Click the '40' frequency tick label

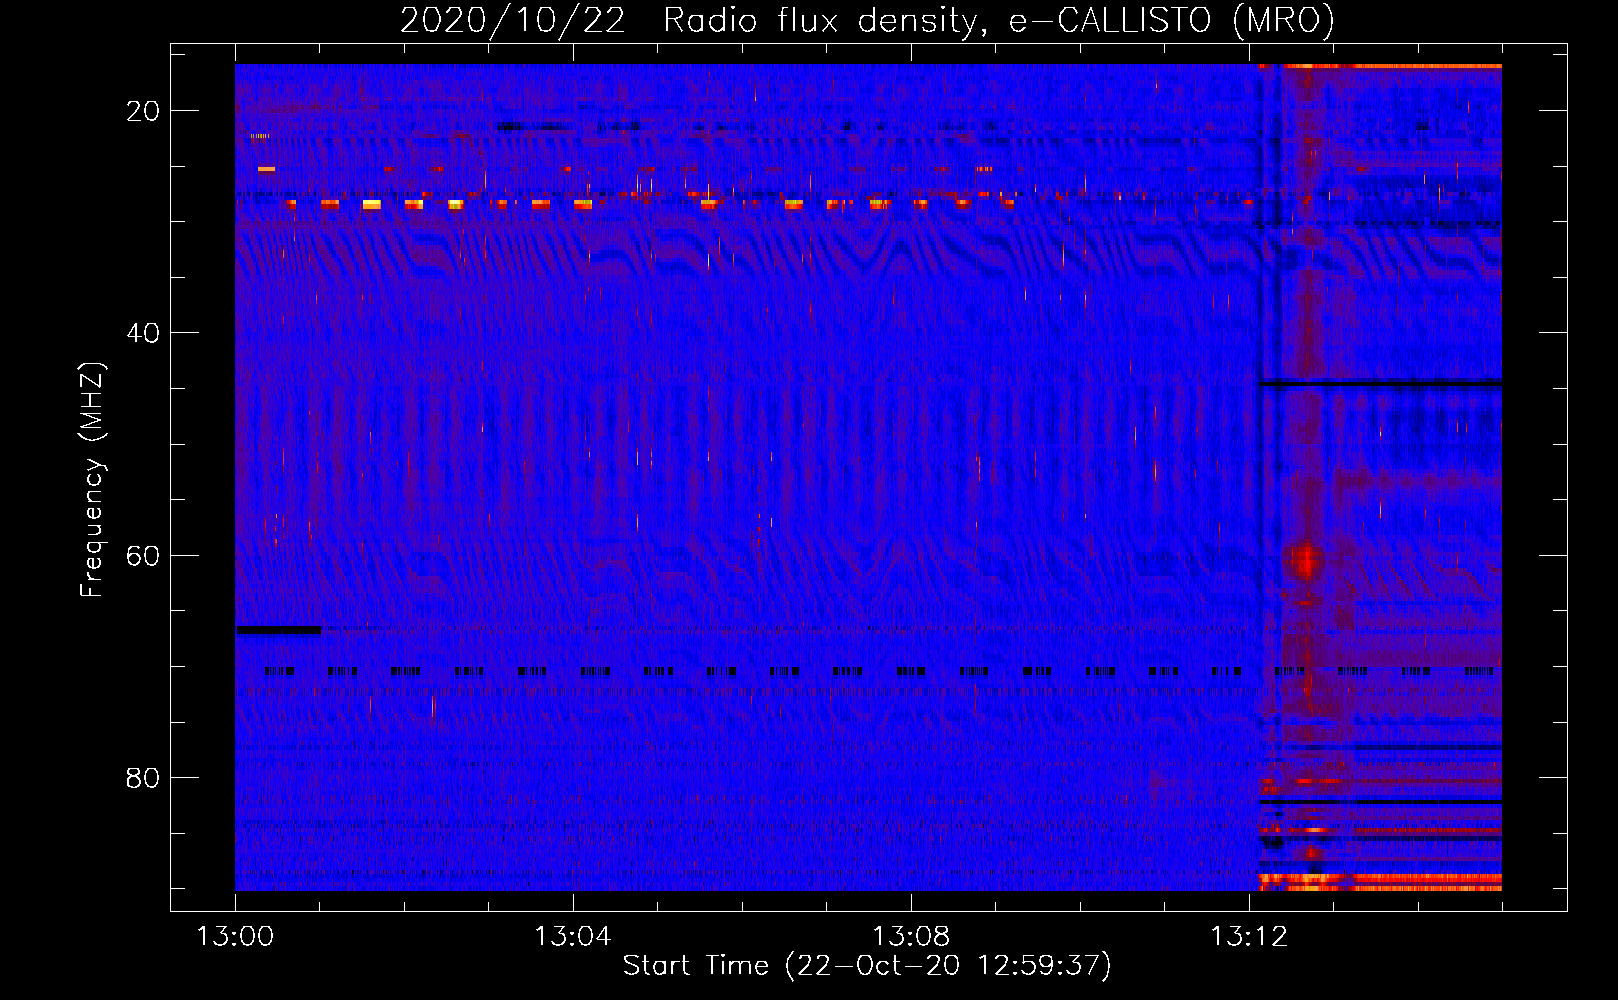click(143, 333)
